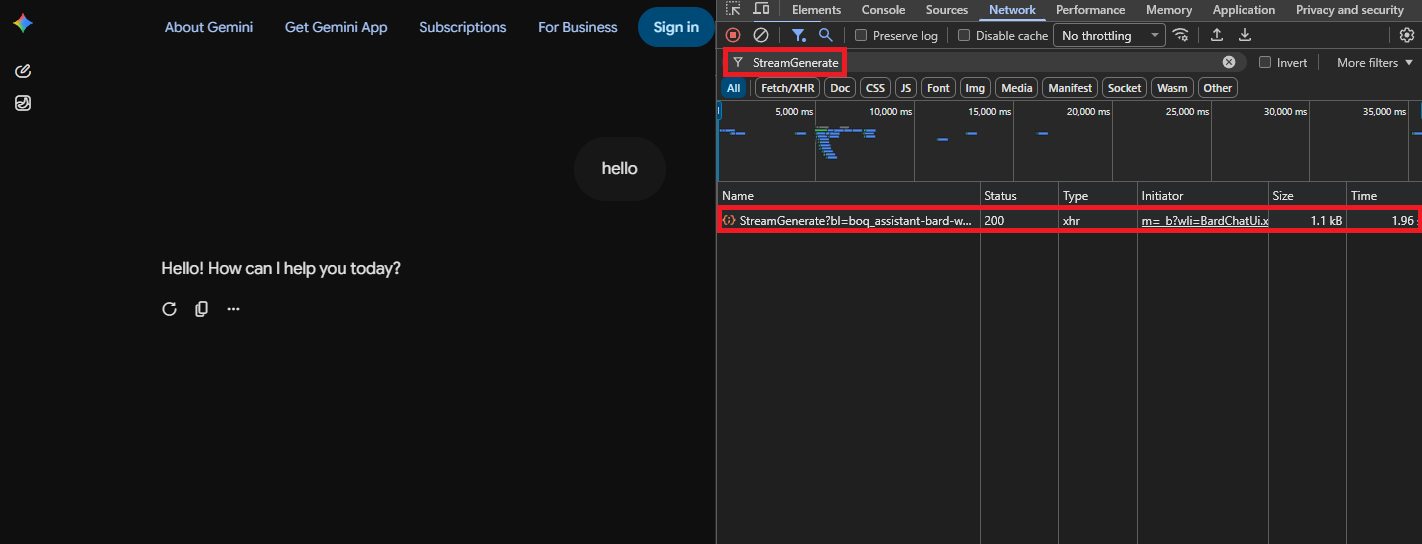Switch to the Elements tab
Viewport: 1422px width, 544px height.
[x=816, y=10]
